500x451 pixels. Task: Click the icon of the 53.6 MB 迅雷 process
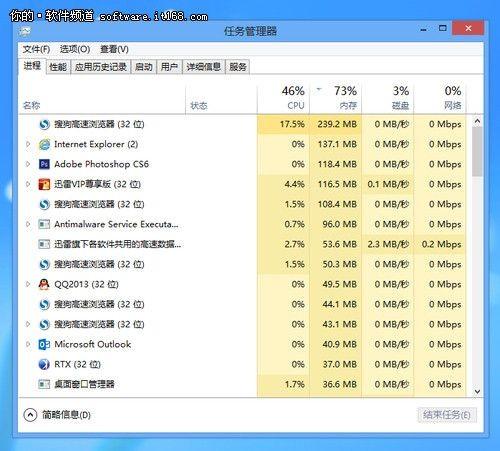coord(44,244)
